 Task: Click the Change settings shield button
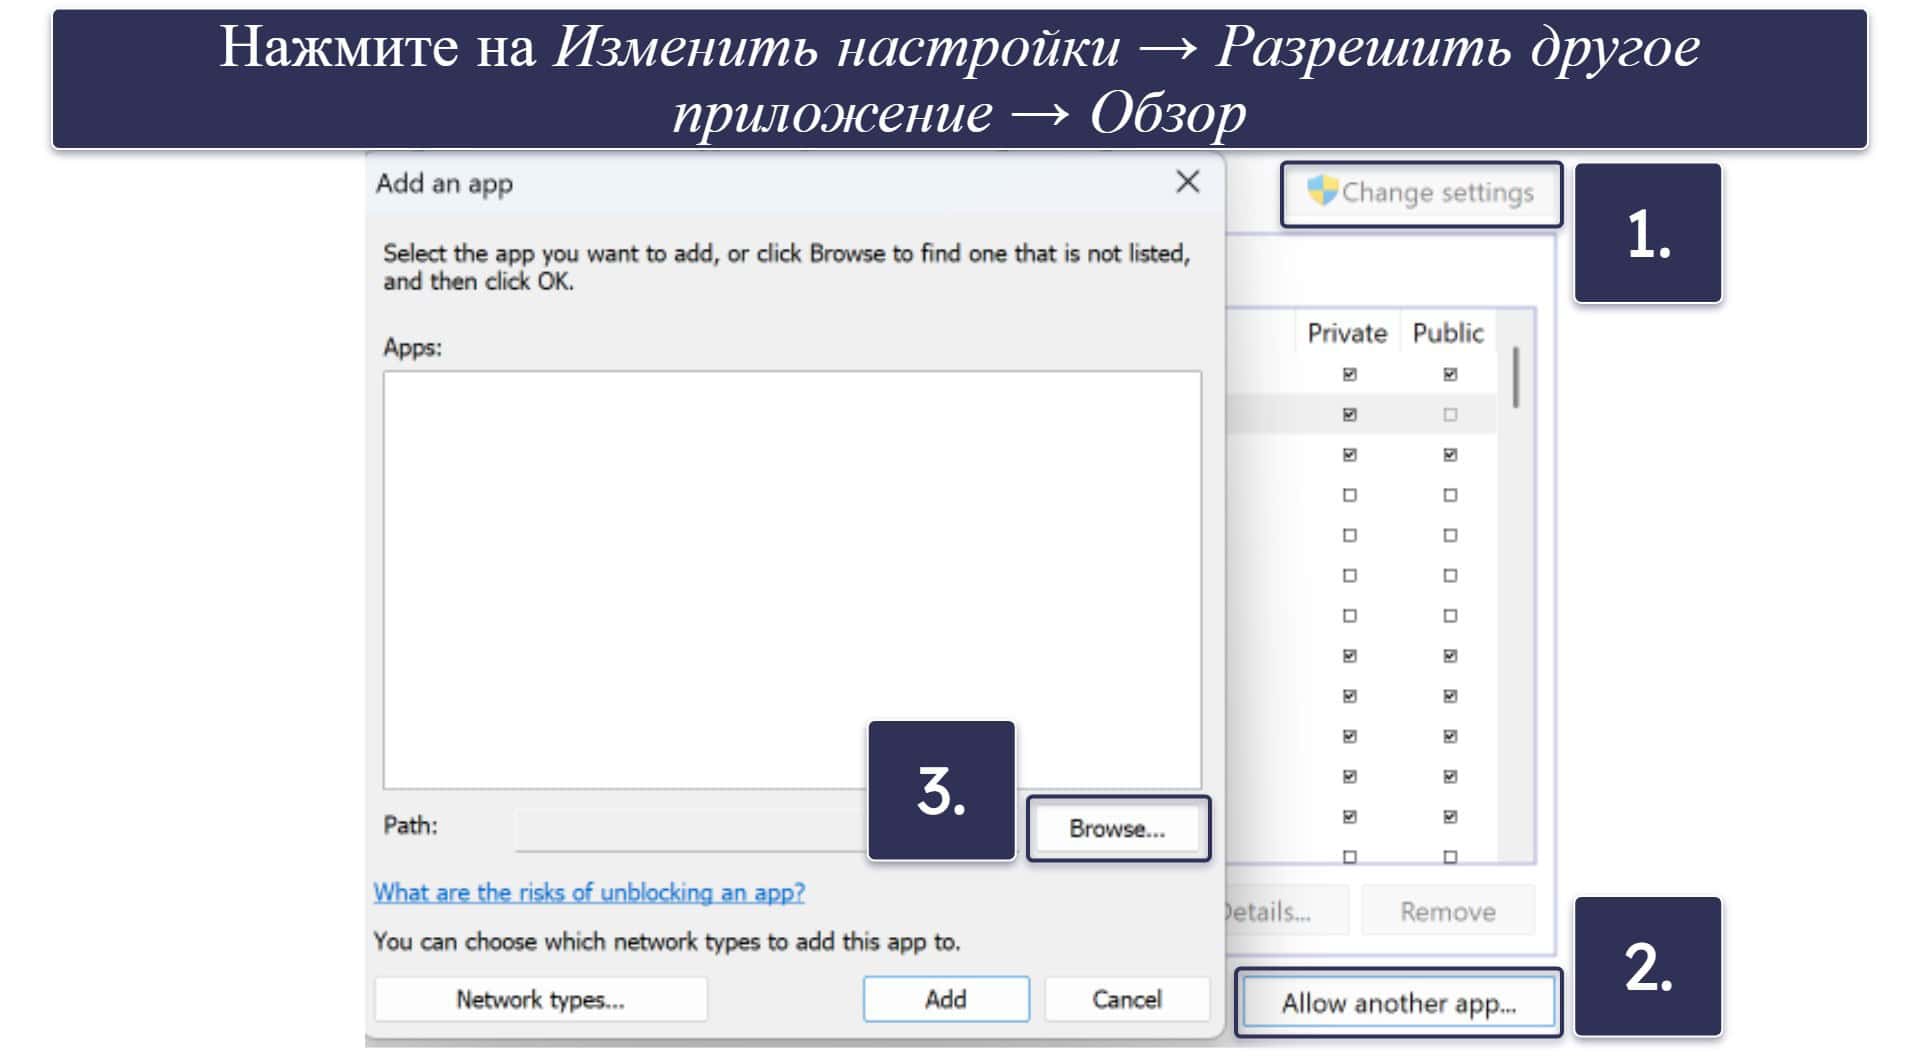pyautogui.click(x=1421, y=193)
